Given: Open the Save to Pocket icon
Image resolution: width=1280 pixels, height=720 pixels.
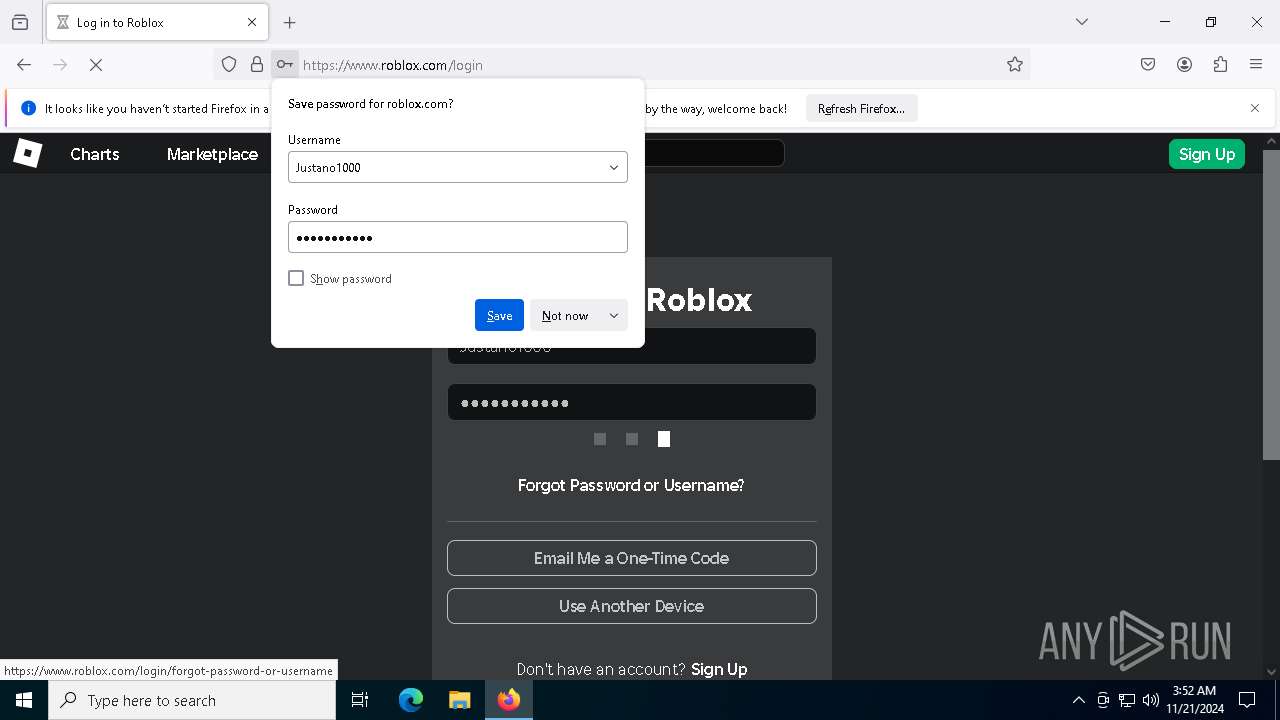Looking at the screenshot, I should [1148, 64].
